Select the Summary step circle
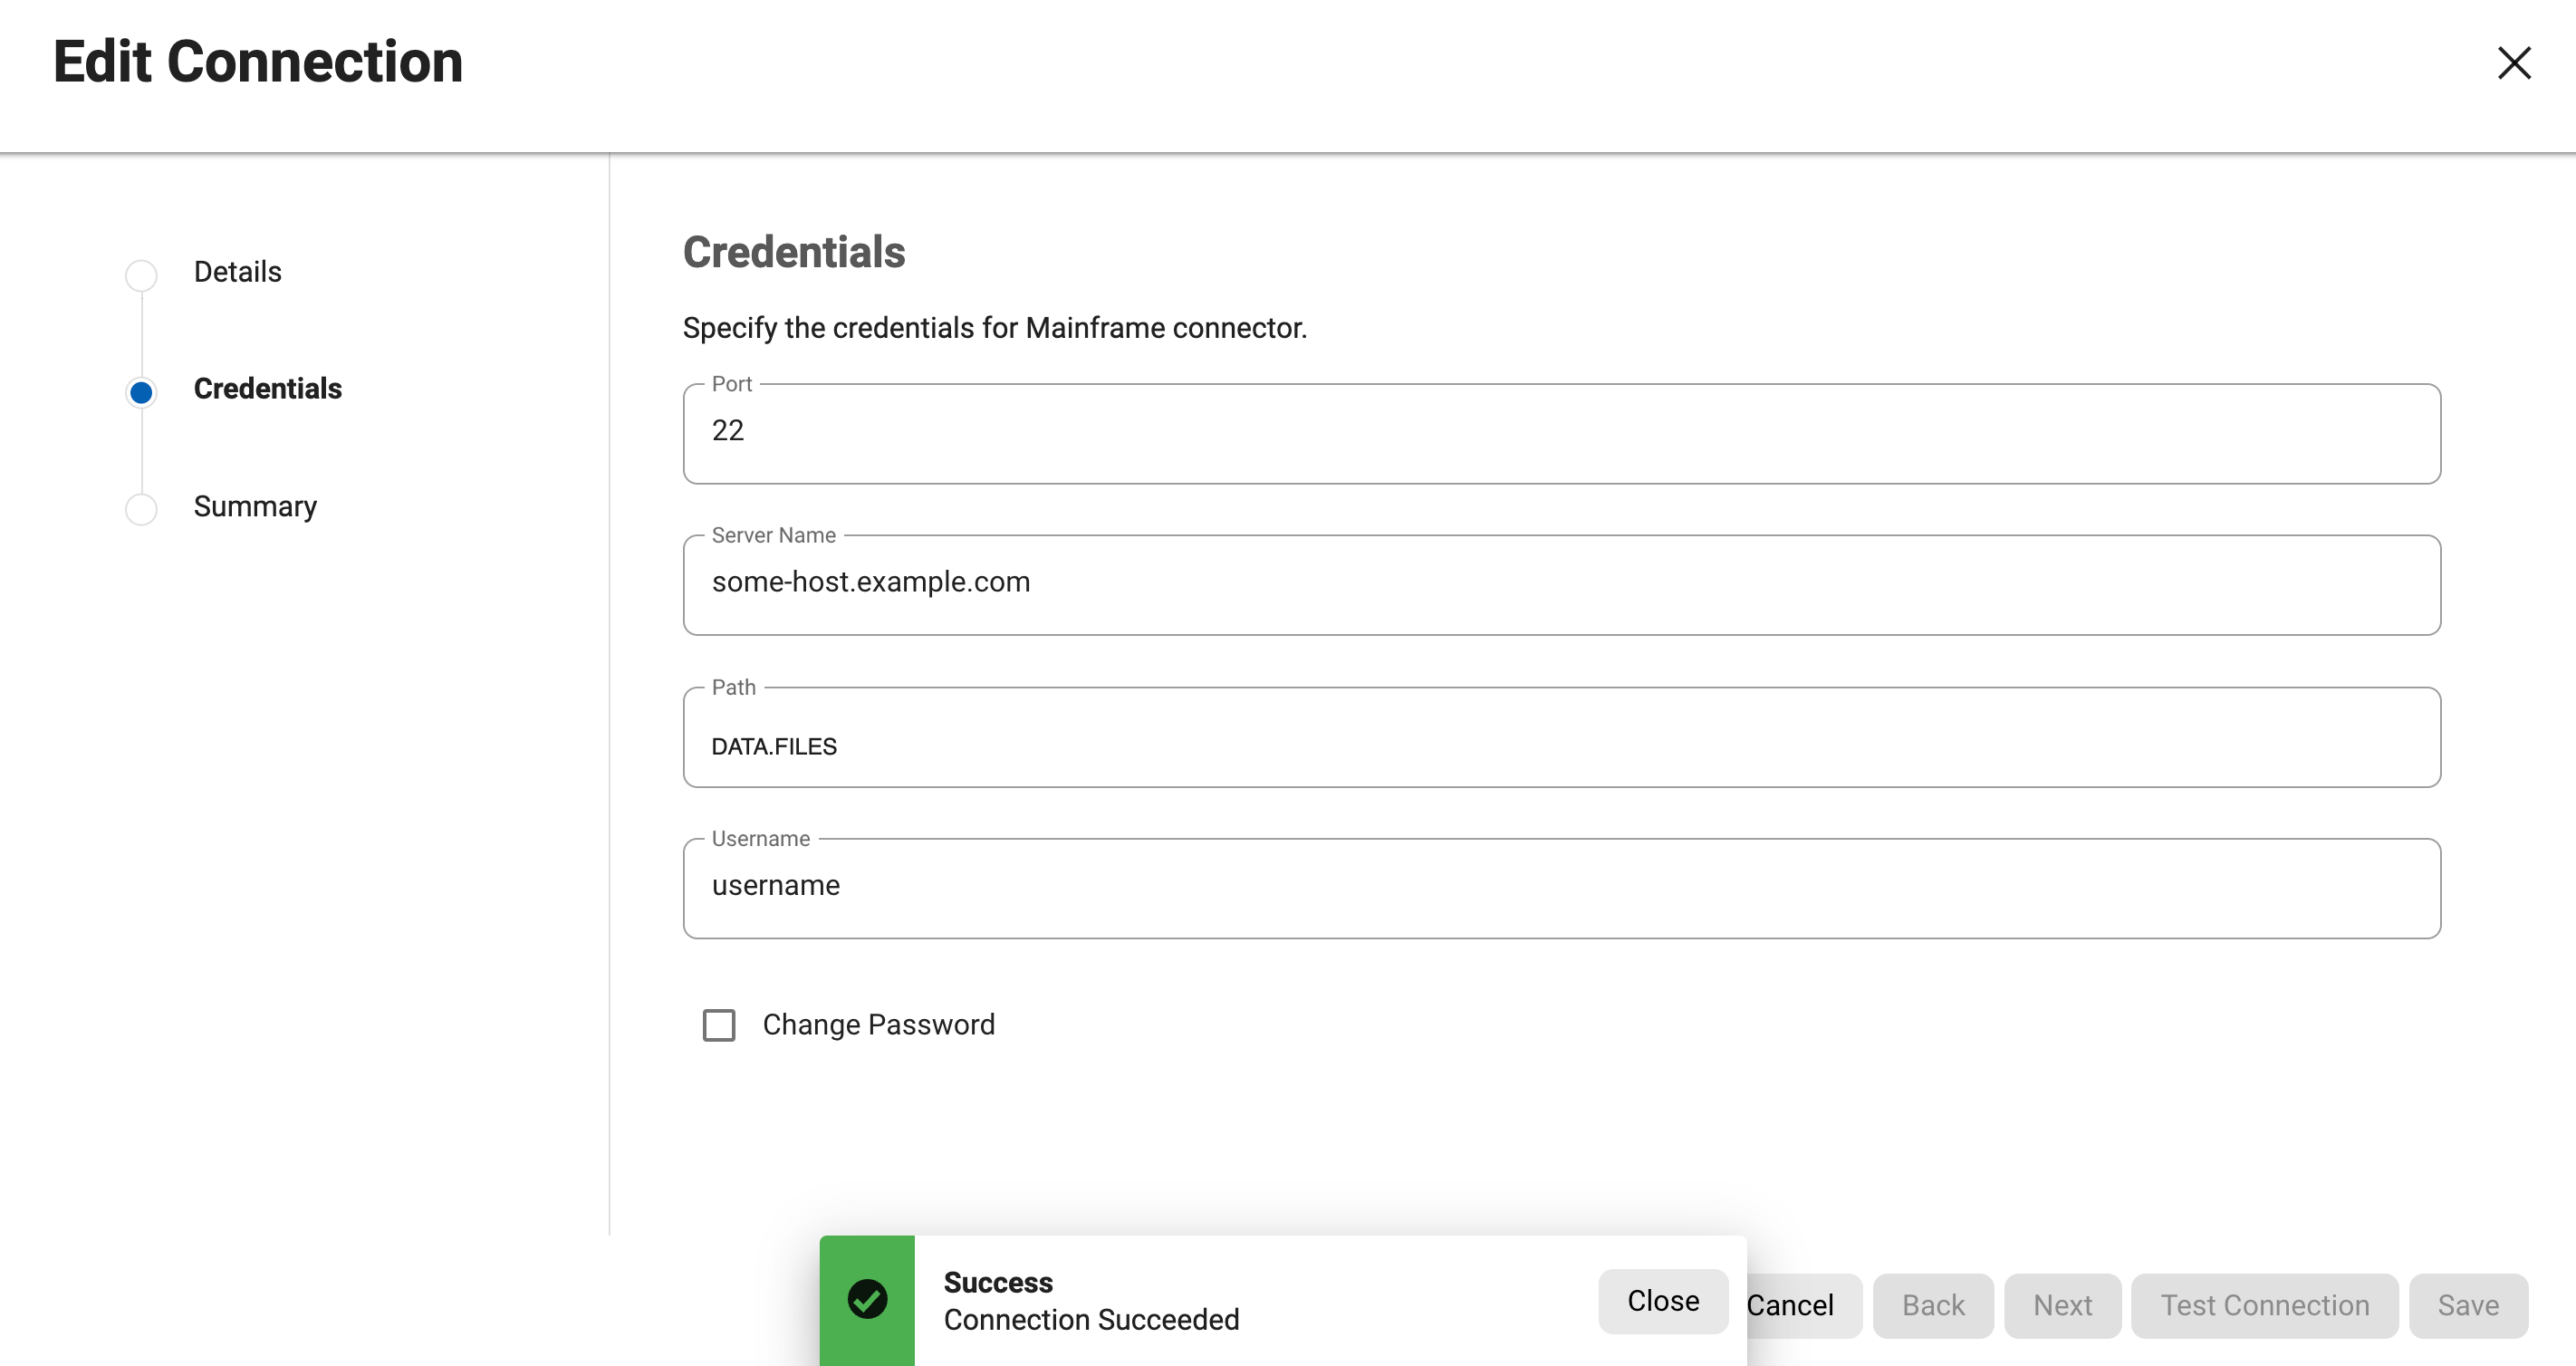This screenshot has height=1366, width=2576. [x=141, y=509]
